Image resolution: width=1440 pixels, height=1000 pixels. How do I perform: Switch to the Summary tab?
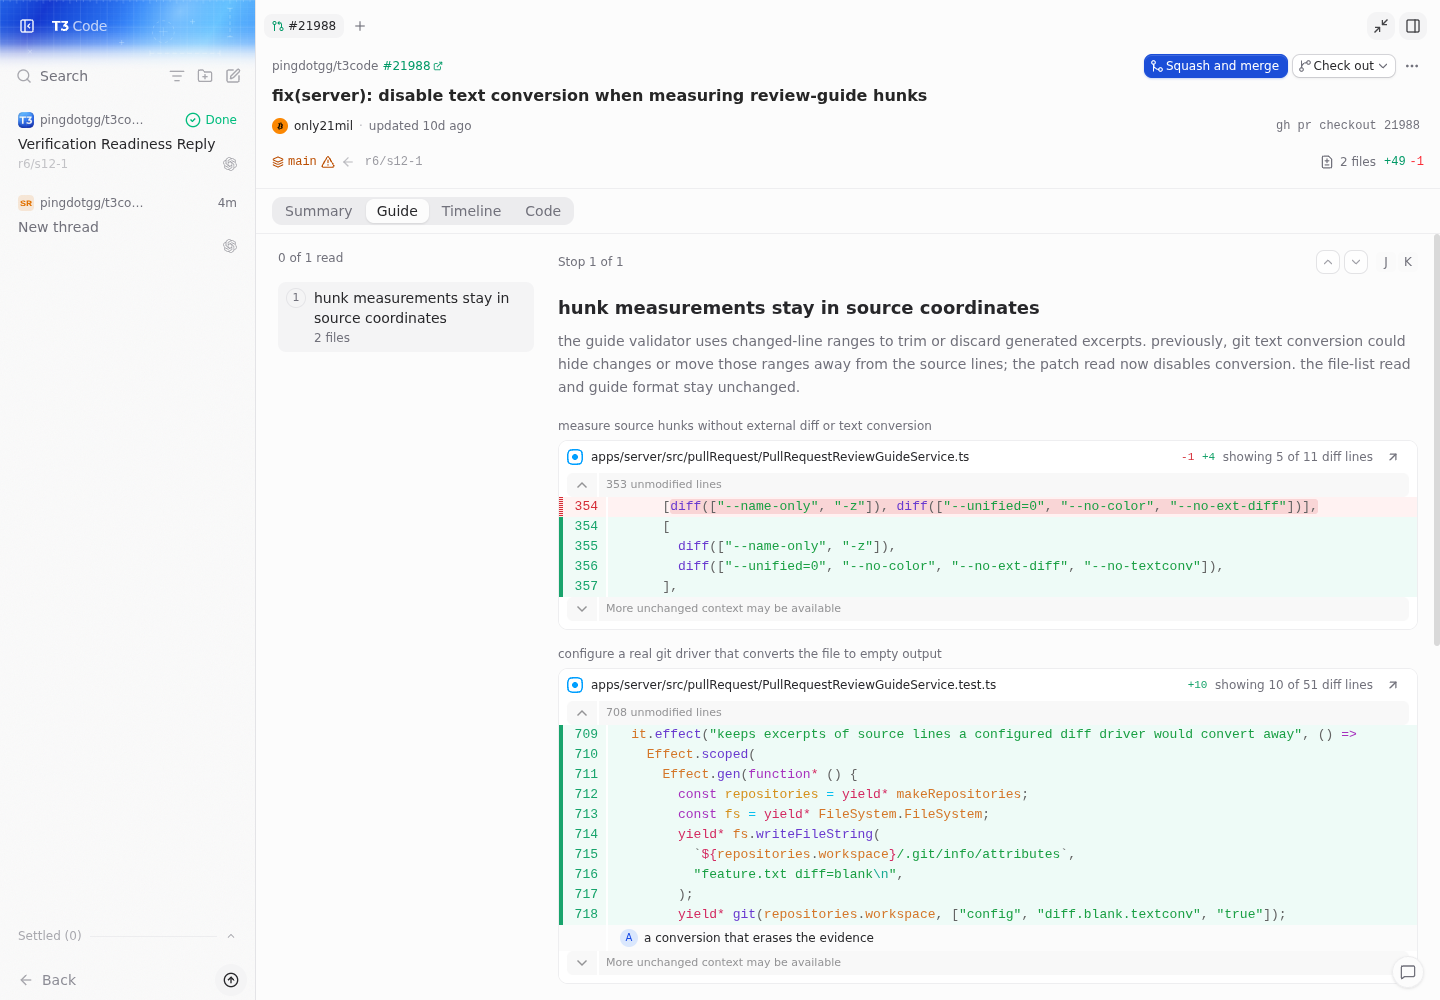click(318, 211)
